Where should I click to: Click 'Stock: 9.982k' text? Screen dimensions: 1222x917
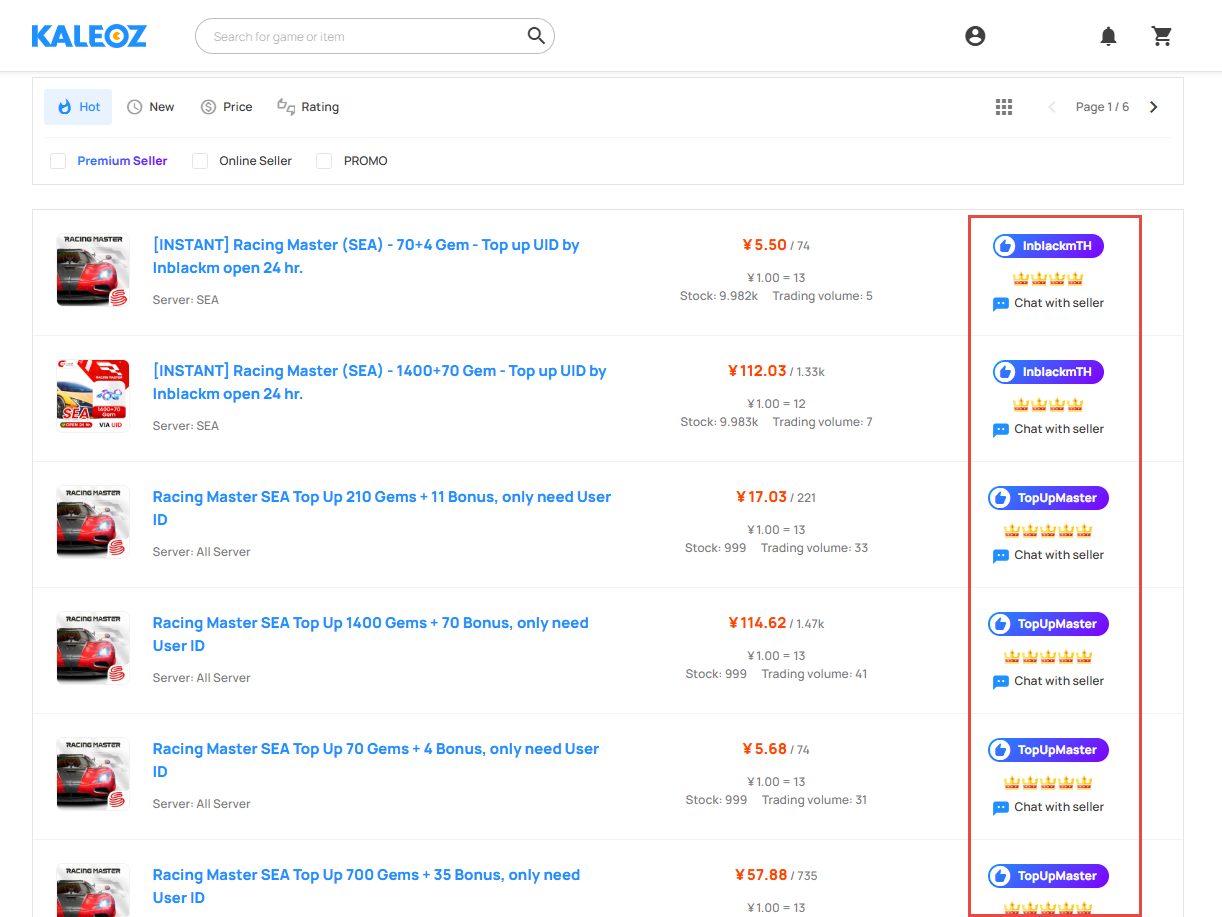click(x=719, y=296)
